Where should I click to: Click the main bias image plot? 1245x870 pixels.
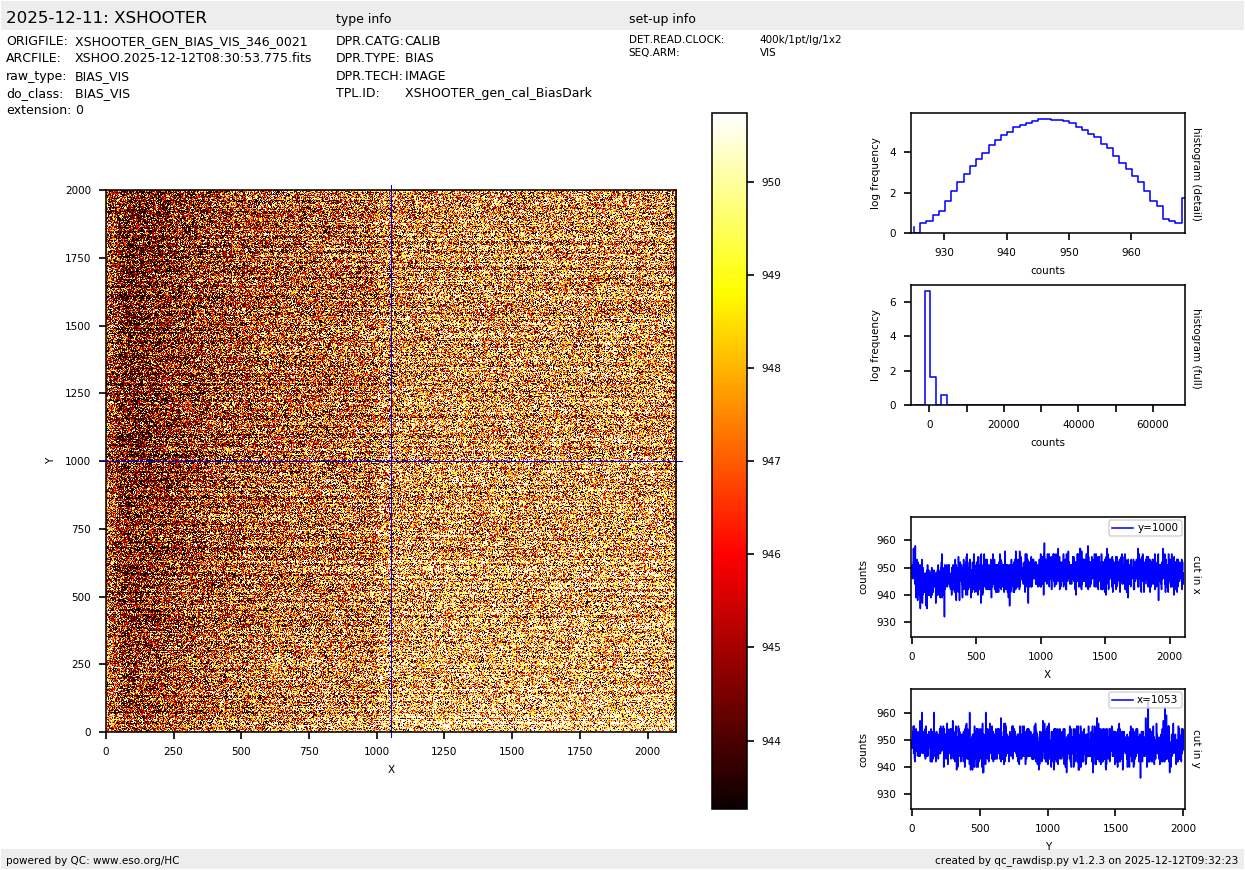[x=390, y=460]
